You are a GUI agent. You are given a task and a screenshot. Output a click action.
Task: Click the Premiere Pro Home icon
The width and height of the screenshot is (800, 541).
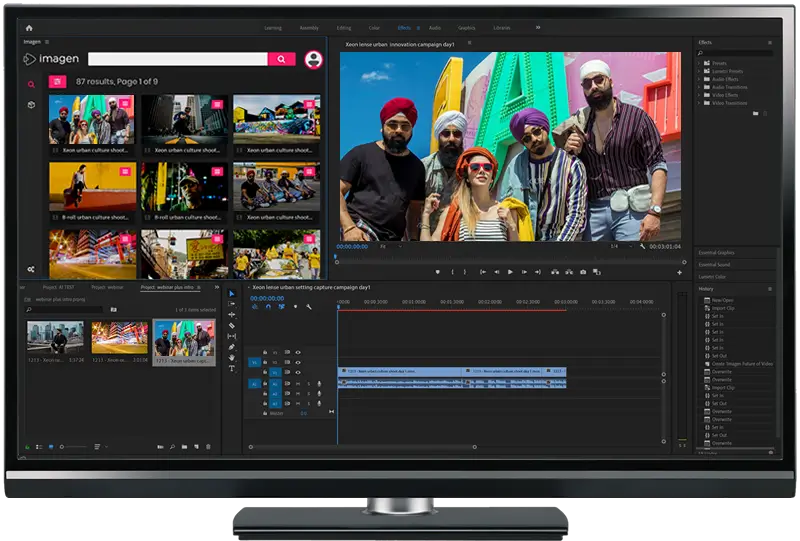pos(28,27)
